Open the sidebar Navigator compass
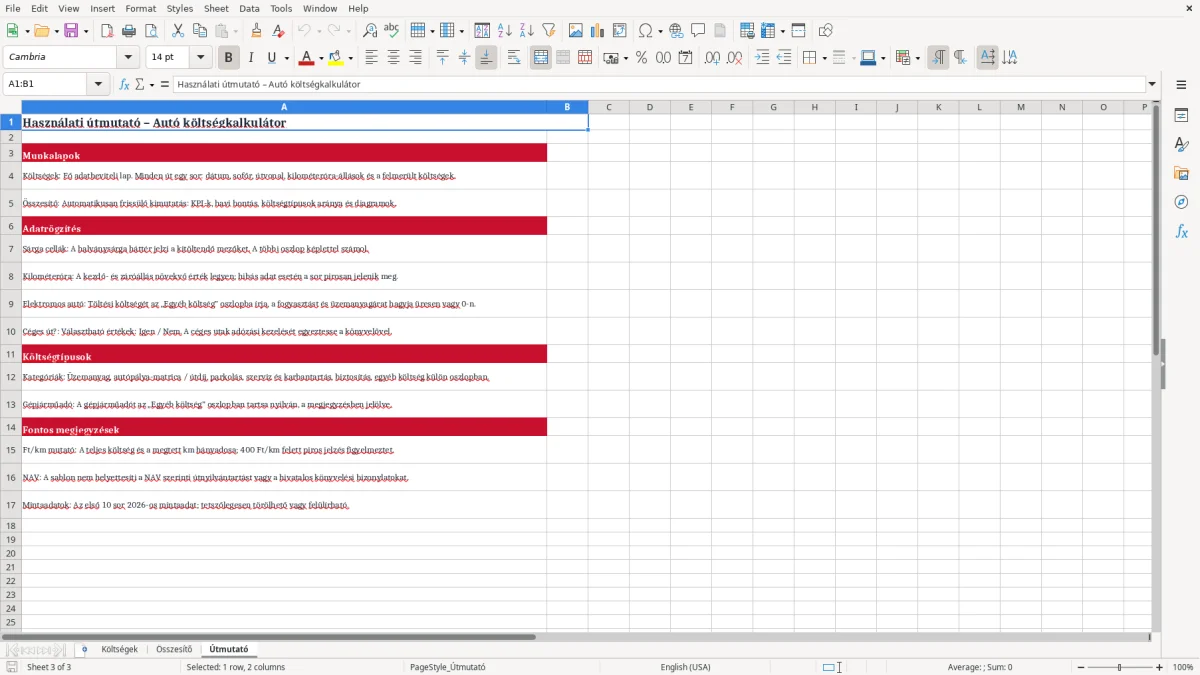Viewport: 1200px width, 675px height. click(1181, 202)
